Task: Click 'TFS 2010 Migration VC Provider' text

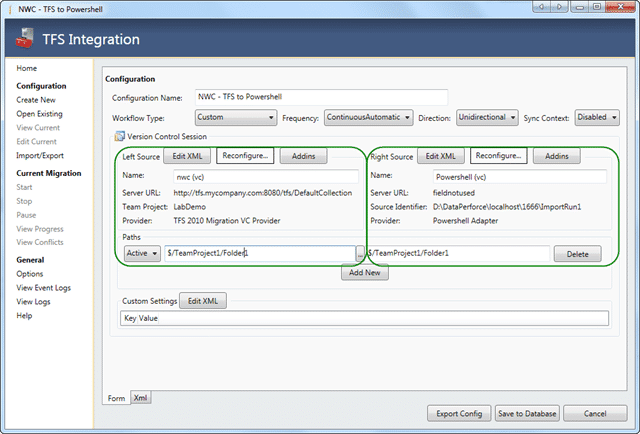Action: tap(227, 221)
